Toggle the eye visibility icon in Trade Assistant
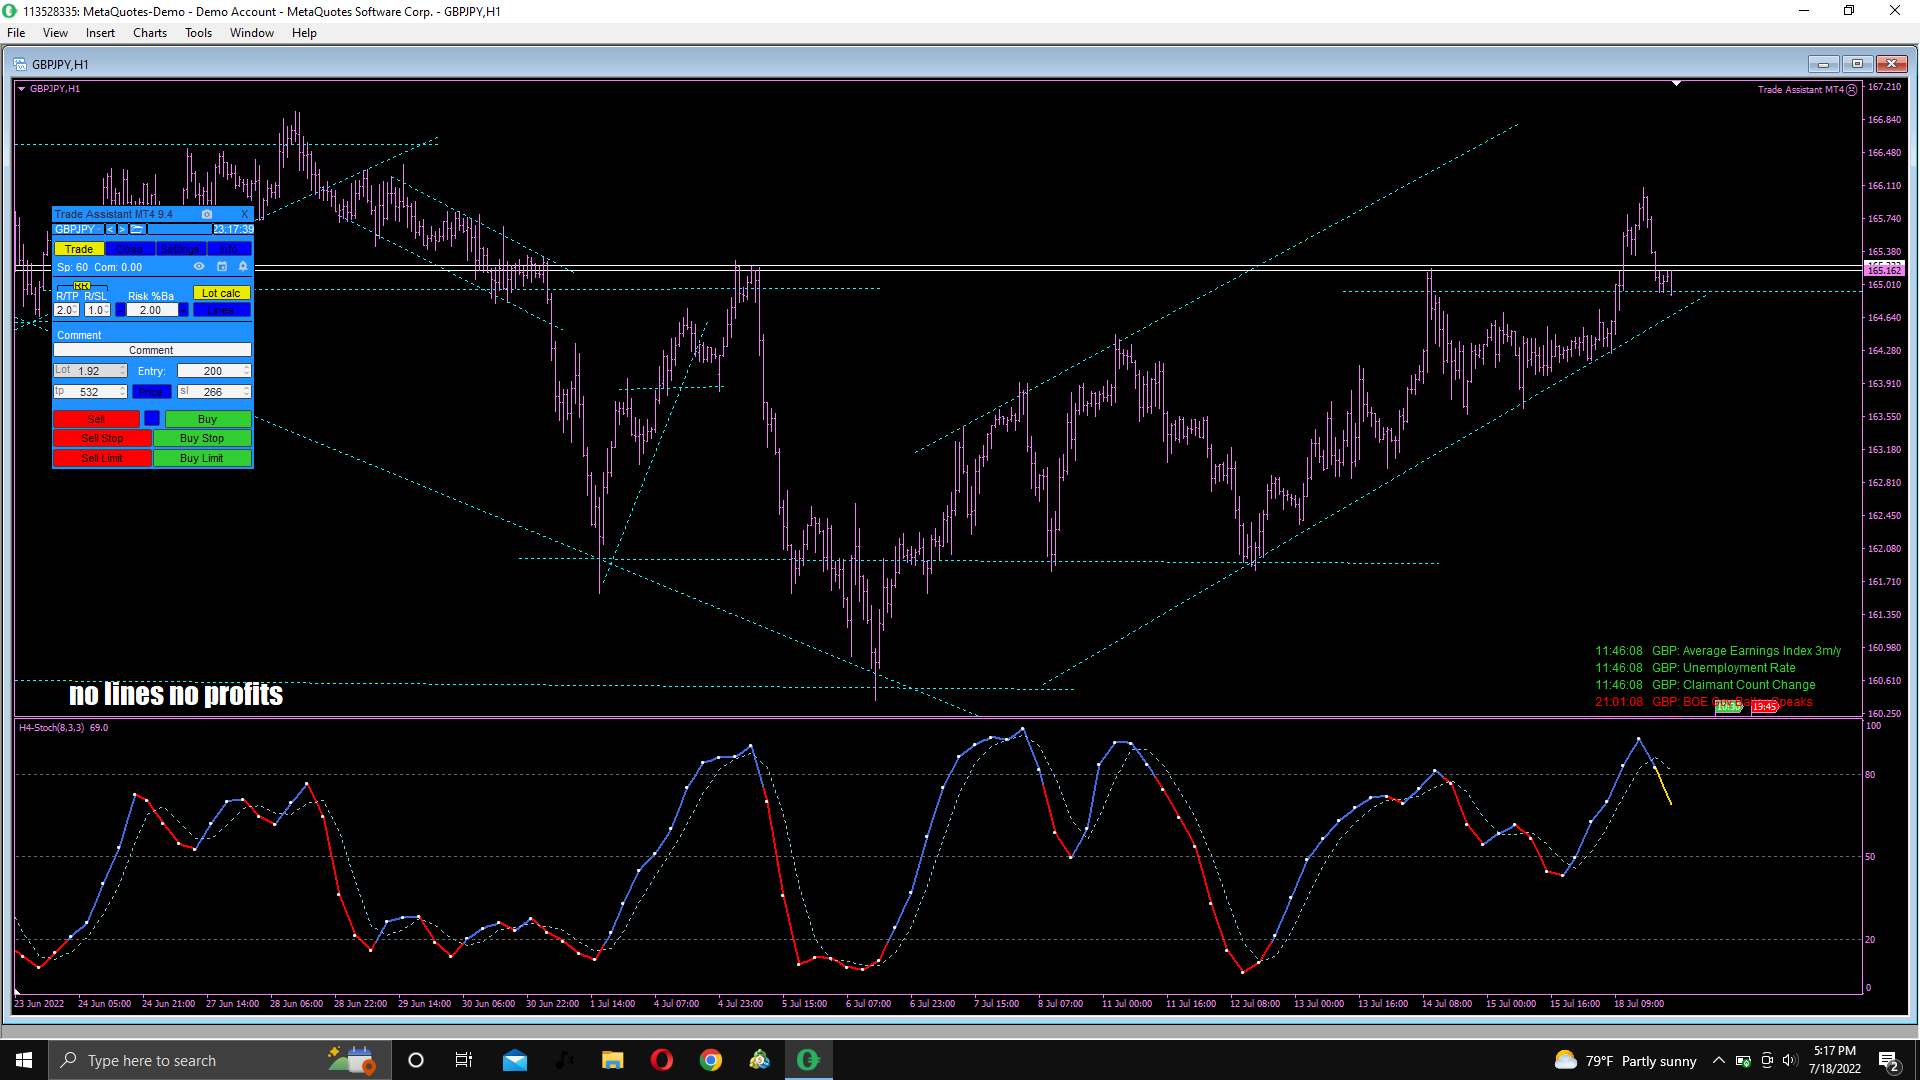The height and width of the screenshot is (1080, 1920). [199, 267]
